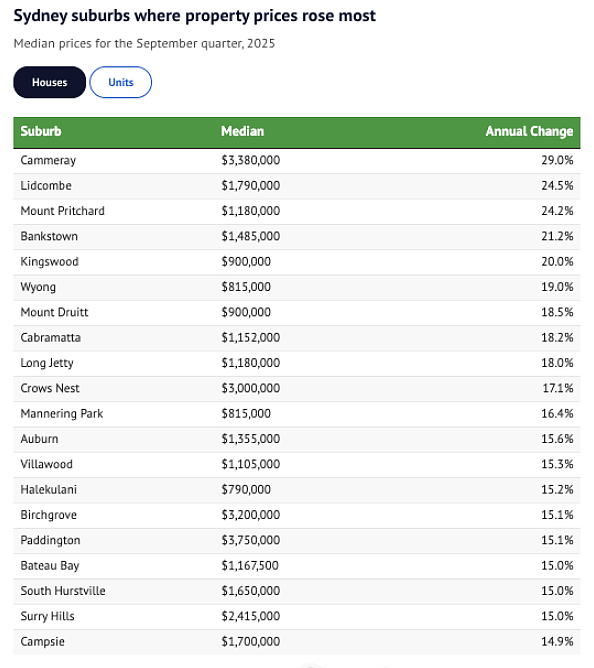This screenshot has width=594, height=668.
Task: Select the South Hurstville row
Action: click(x=297, y=591)
